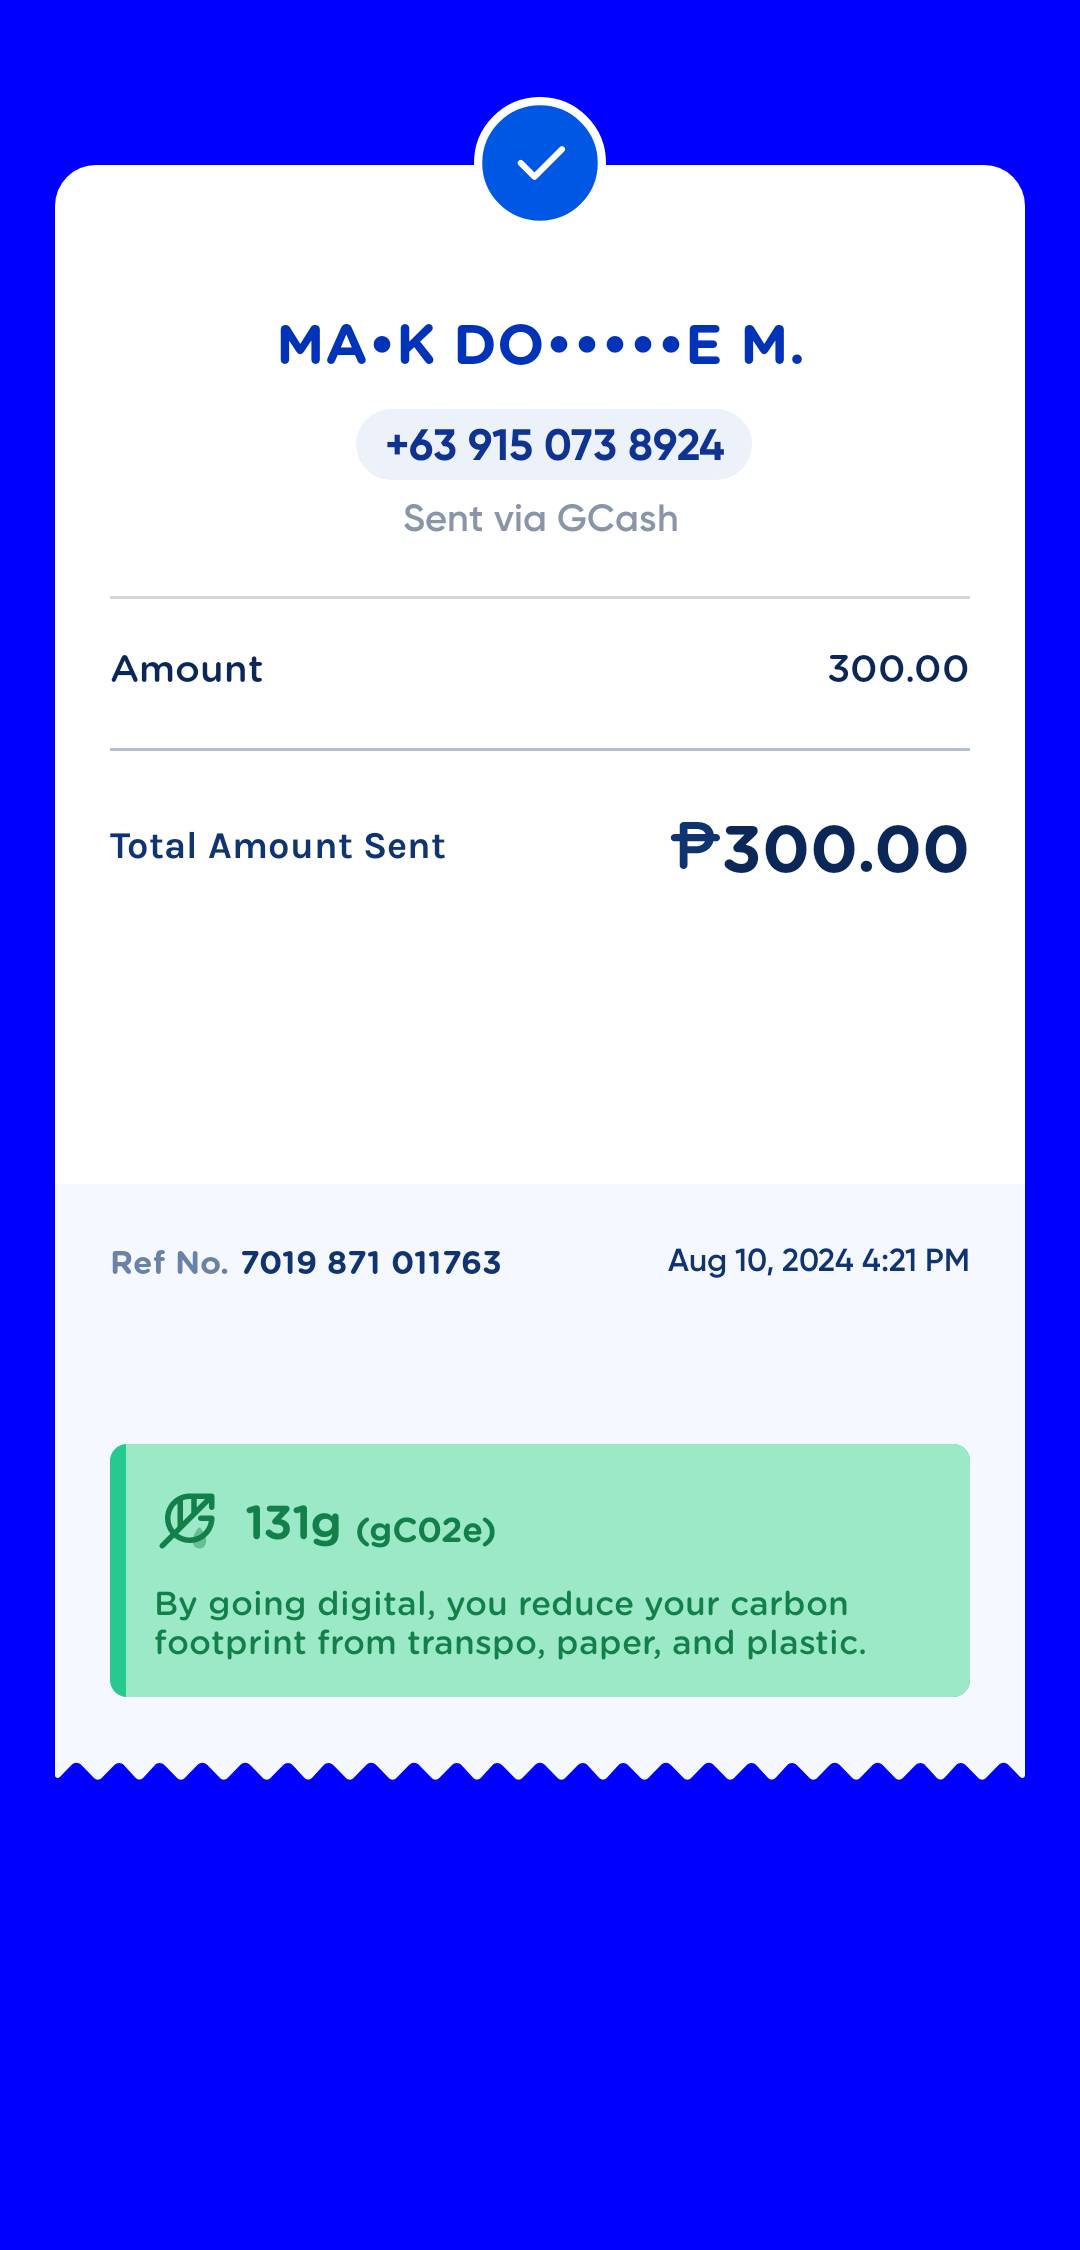Select the Amount label
The image size is (1080, 2250).
187,669
